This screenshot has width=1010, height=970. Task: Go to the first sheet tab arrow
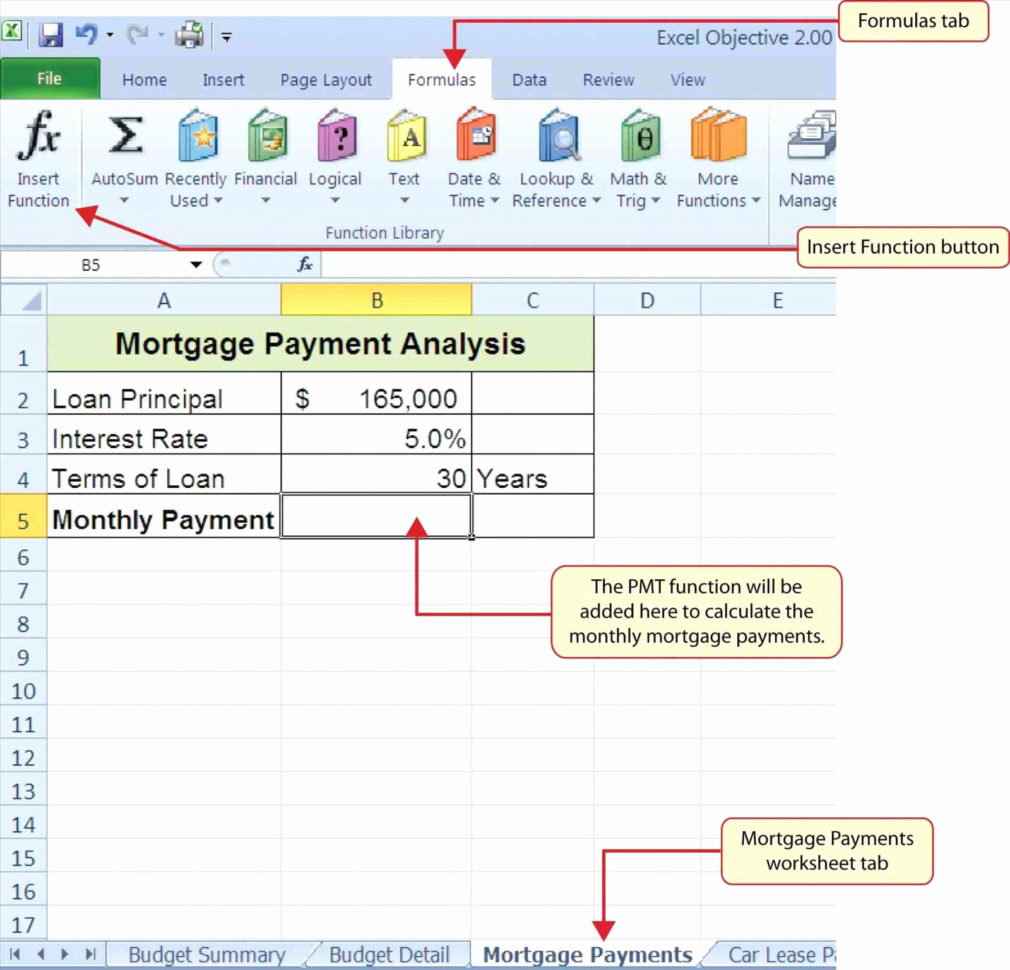click(15, 953)
